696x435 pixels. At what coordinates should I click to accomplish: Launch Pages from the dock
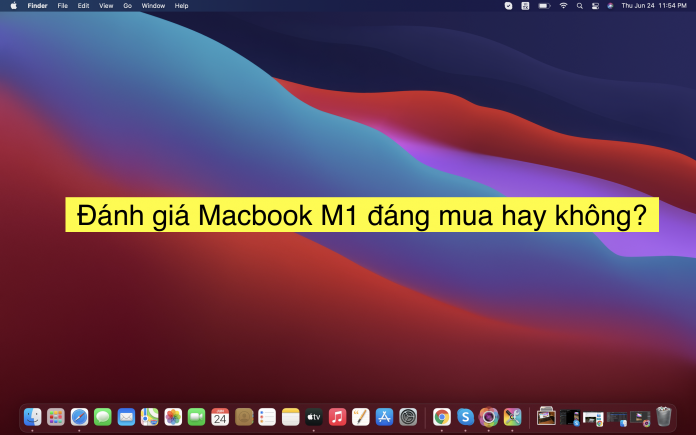point(361,417)
